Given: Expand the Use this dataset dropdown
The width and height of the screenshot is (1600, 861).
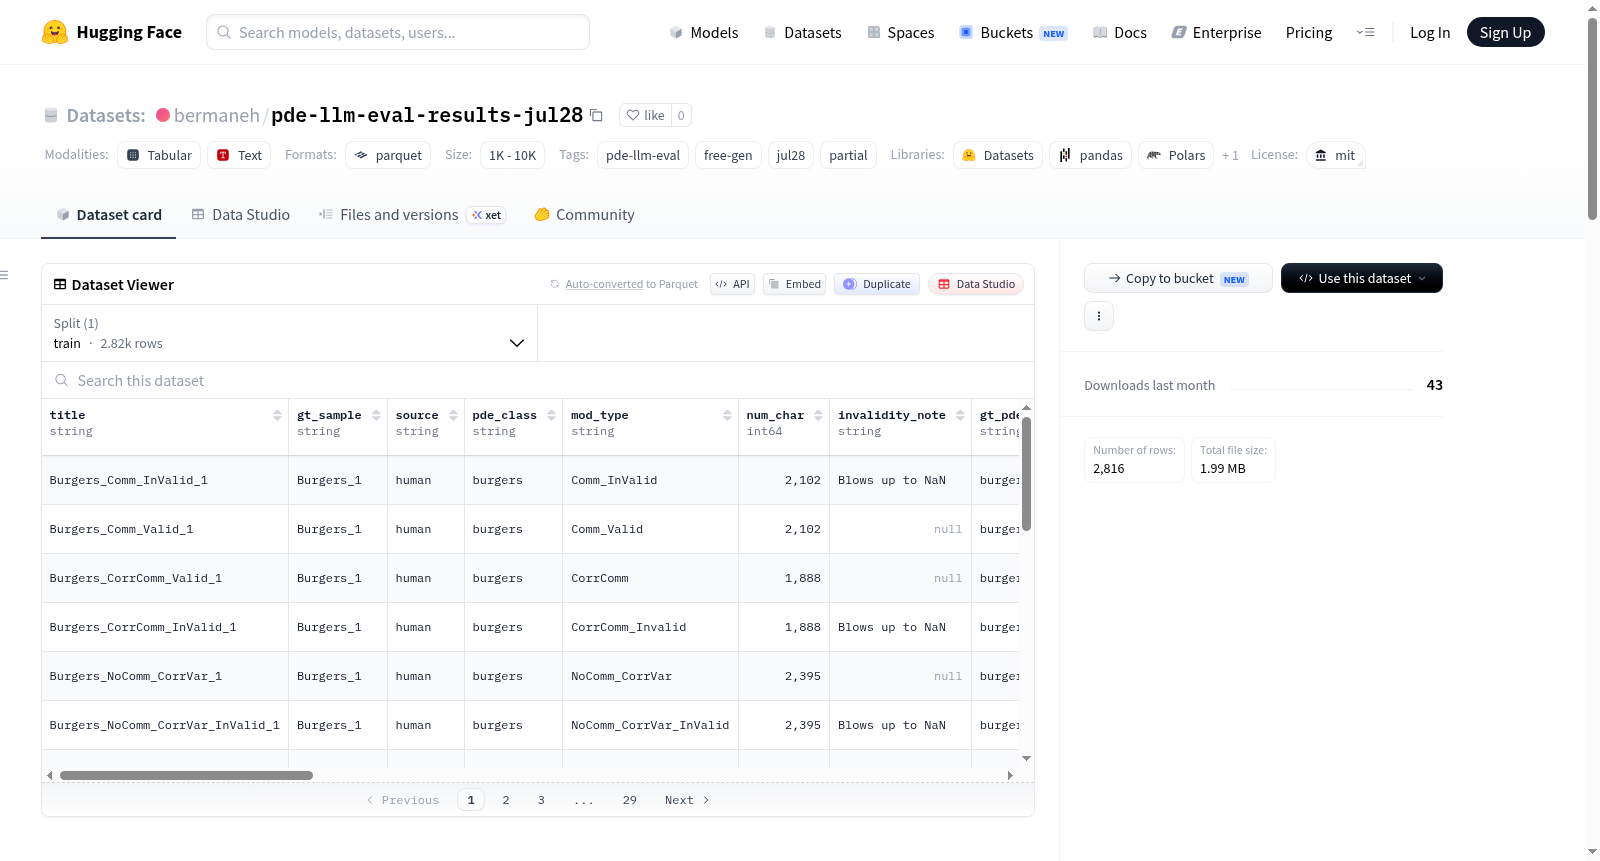Looking at the screenshot, I should (x=1362, y=278).
